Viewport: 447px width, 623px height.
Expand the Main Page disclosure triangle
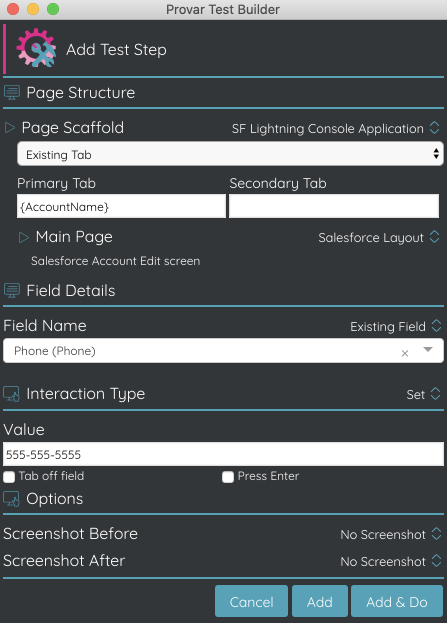pos(24,237)
